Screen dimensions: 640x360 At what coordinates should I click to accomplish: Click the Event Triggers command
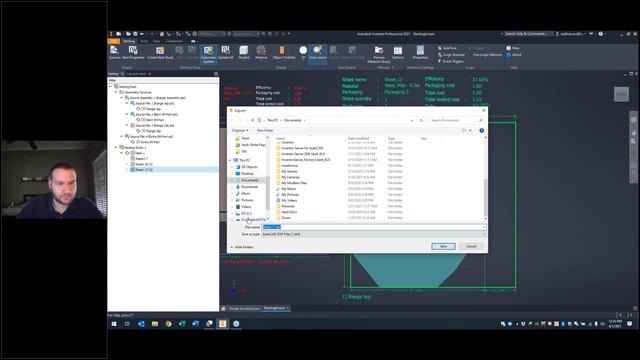tap(451, 61)
